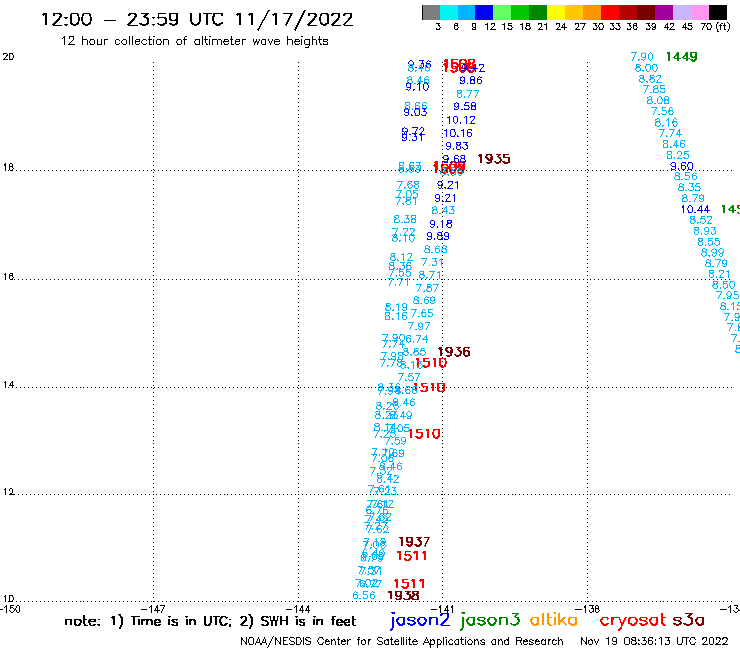Click the wave height value '7.56'
The width and height of the screenshot is (740, 650).
point(663,111)
